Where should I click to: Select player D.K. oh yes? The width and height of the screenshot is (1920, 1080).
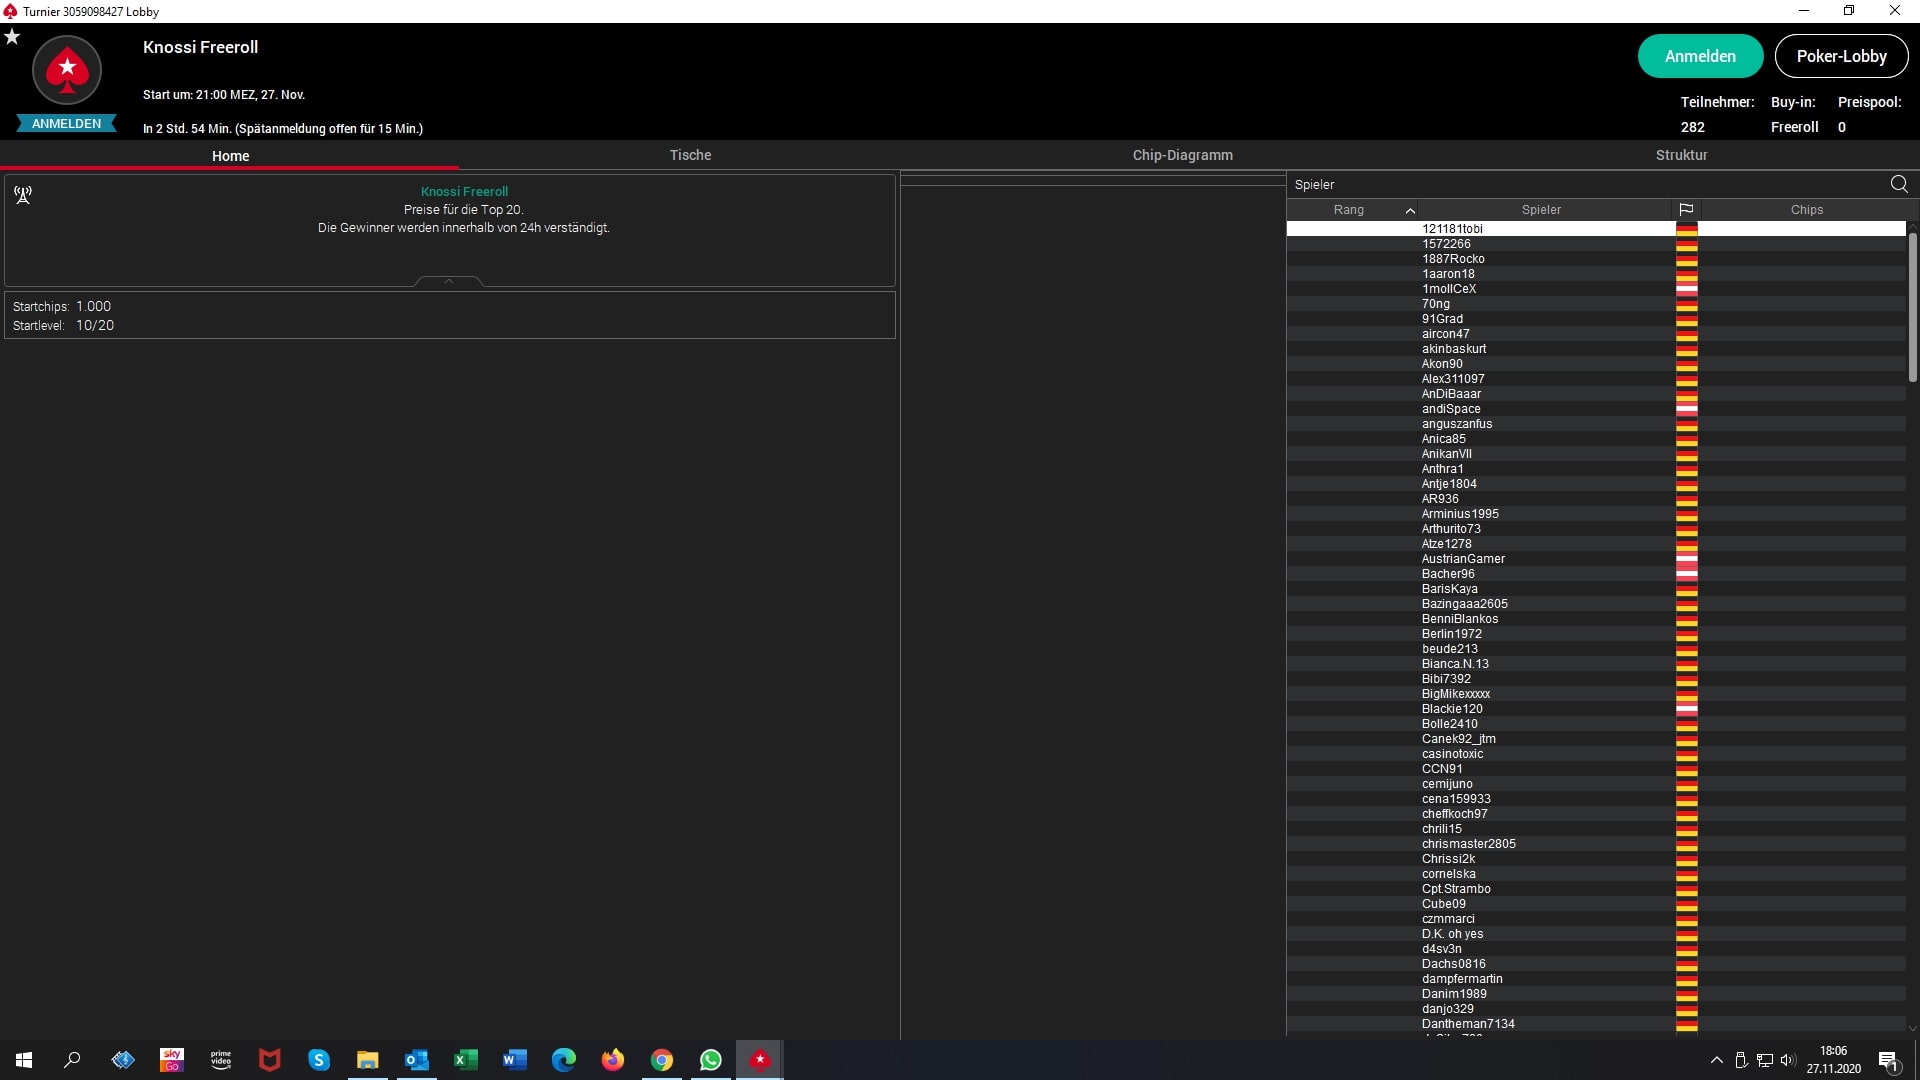1596,934
